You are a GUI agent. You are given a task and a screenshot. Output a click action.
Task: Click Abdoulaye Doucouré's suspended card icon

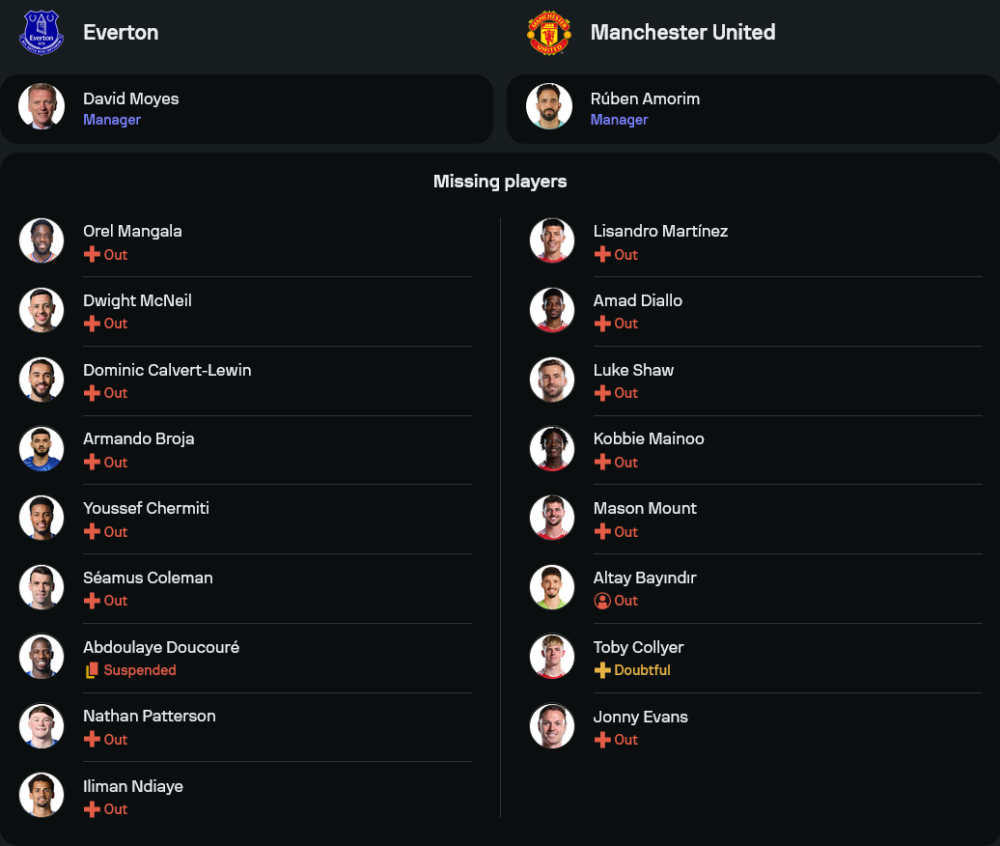(92, 670)
